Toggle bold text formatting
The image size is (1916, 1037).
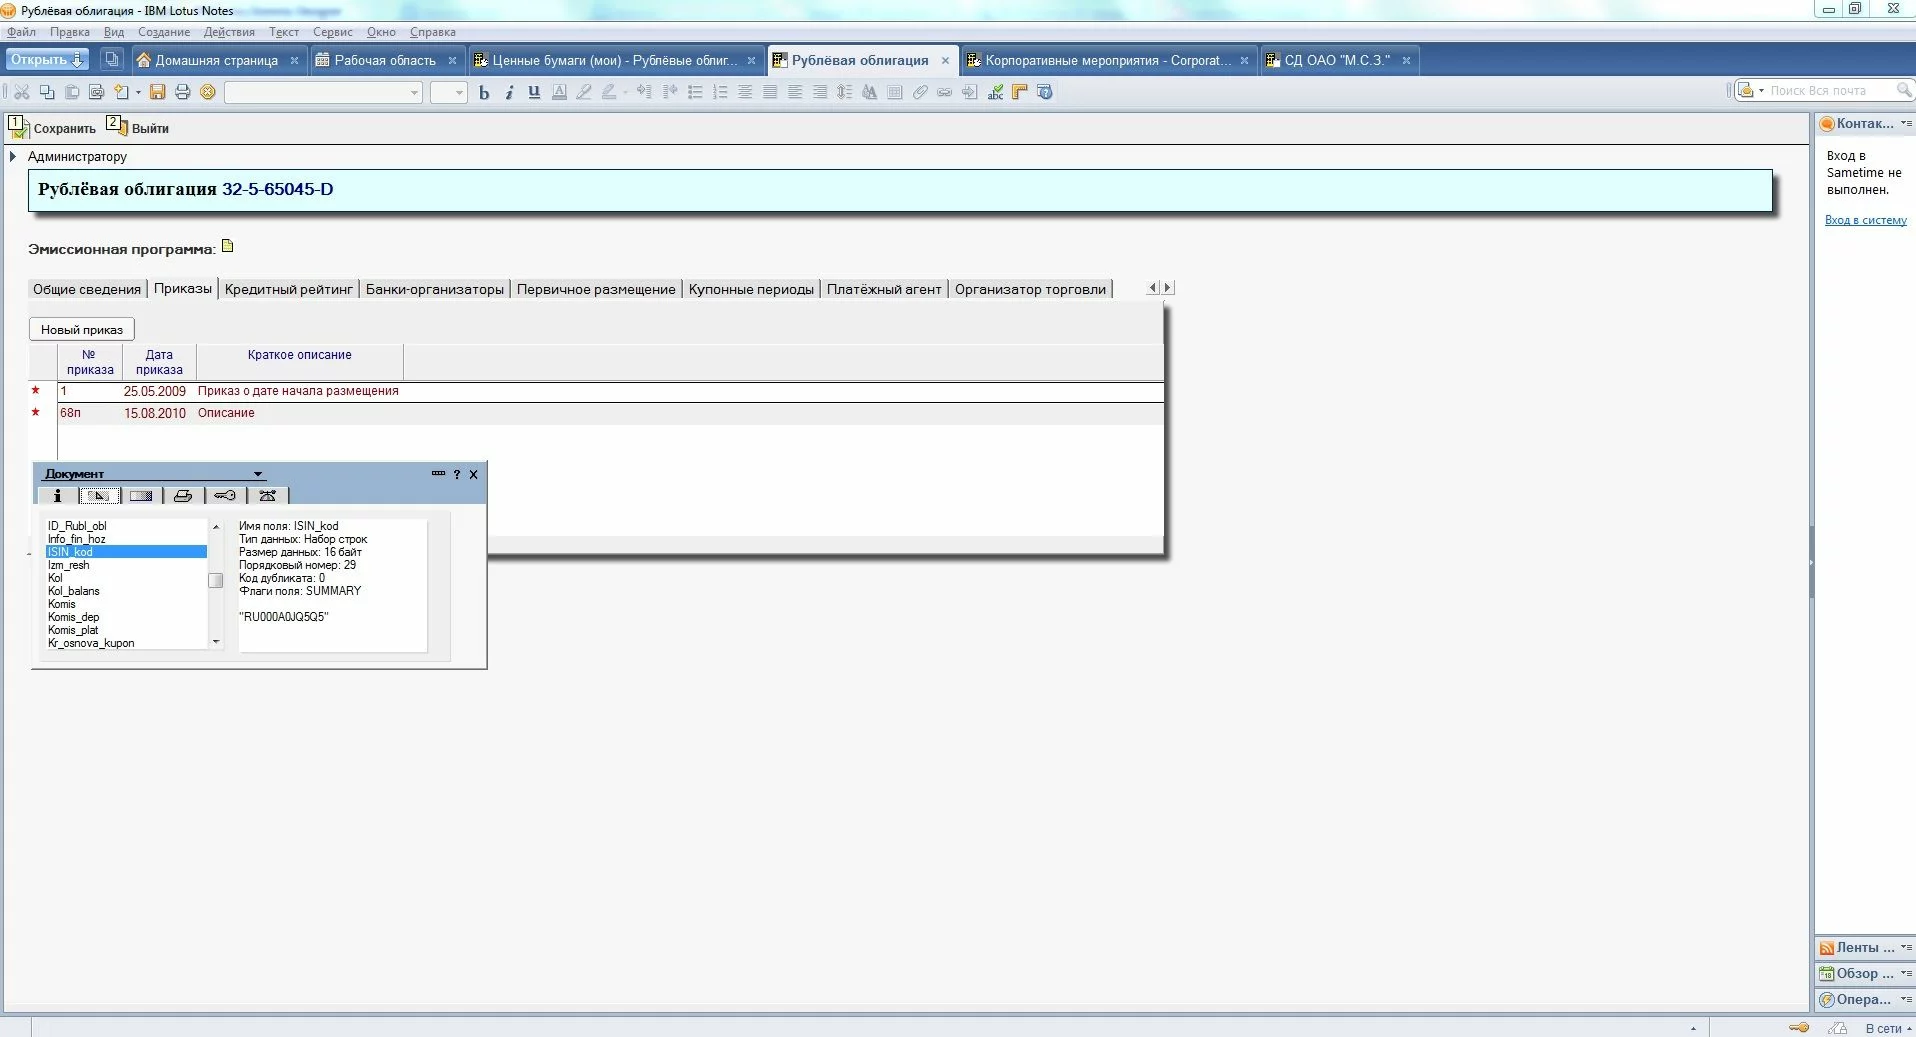(484, 92)
